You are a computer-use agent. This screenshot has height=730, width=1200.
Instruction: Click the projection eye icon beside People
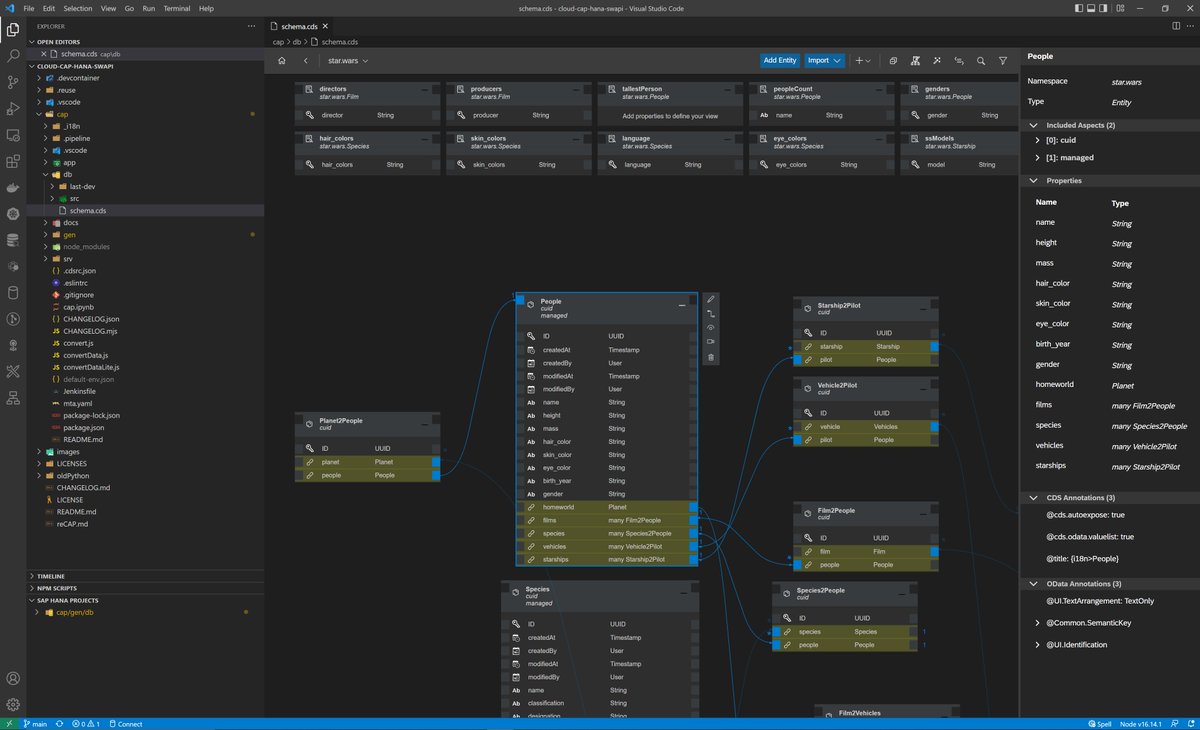[711, 328]
